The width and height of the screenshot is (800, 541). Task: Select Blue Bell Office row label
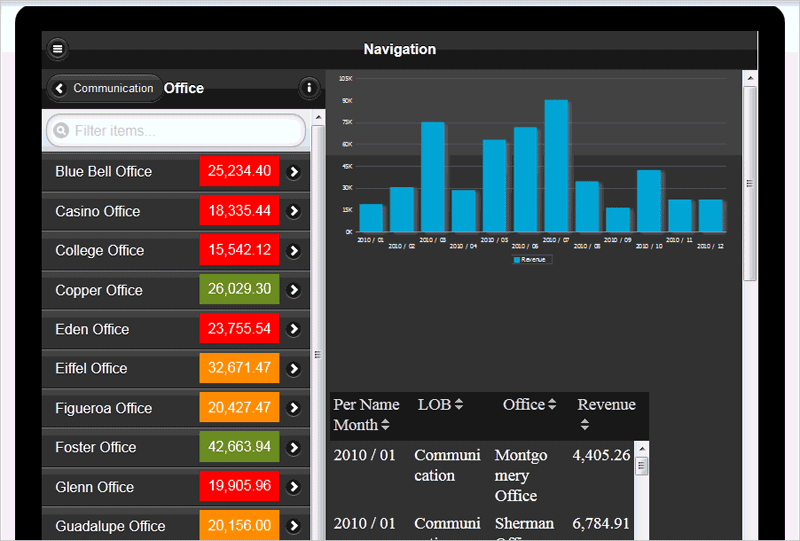coord(104,171)
